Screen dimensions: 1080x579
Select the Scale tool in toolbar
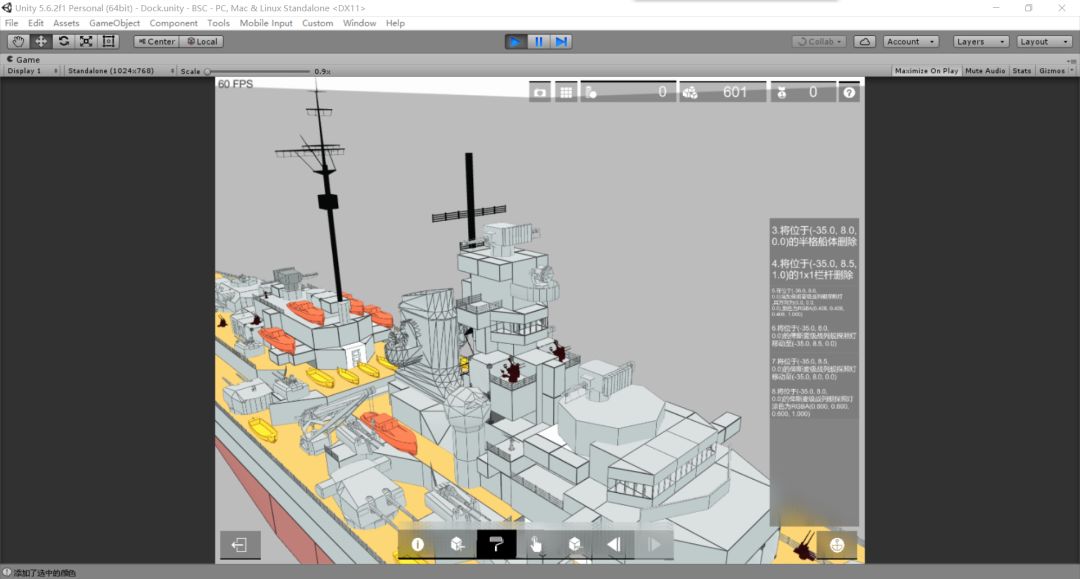(x=86, y=41)
